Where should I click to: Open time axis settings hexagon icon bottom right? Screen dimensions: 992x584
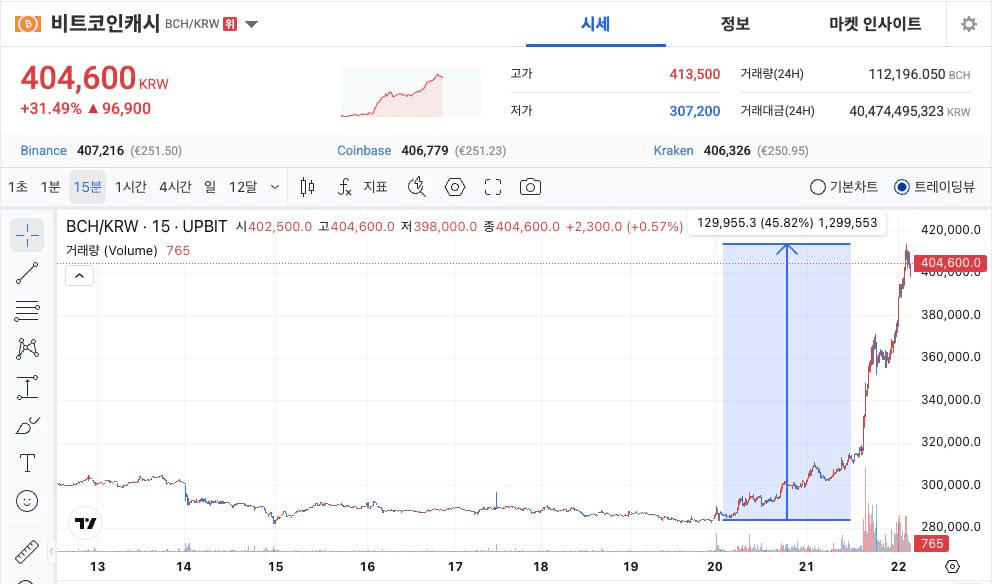click(x=952, y=566)
